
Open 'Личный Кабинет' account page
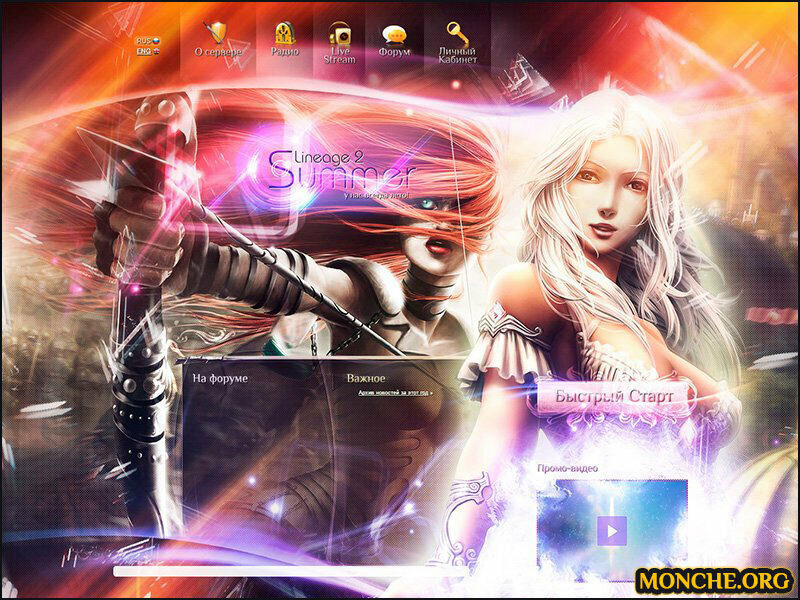457,55
